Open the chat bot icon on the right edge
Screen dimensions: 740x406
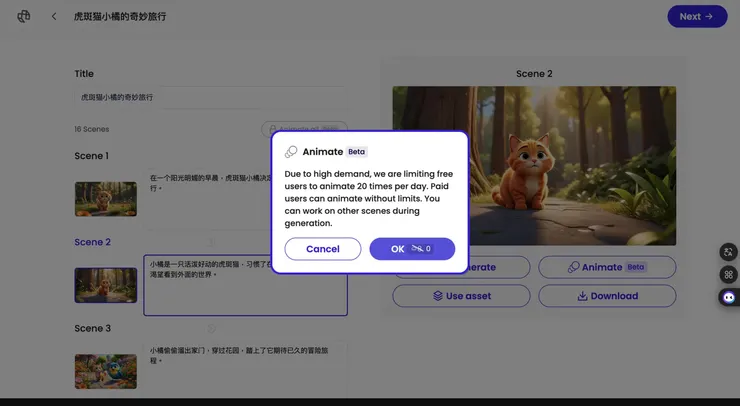729,297
